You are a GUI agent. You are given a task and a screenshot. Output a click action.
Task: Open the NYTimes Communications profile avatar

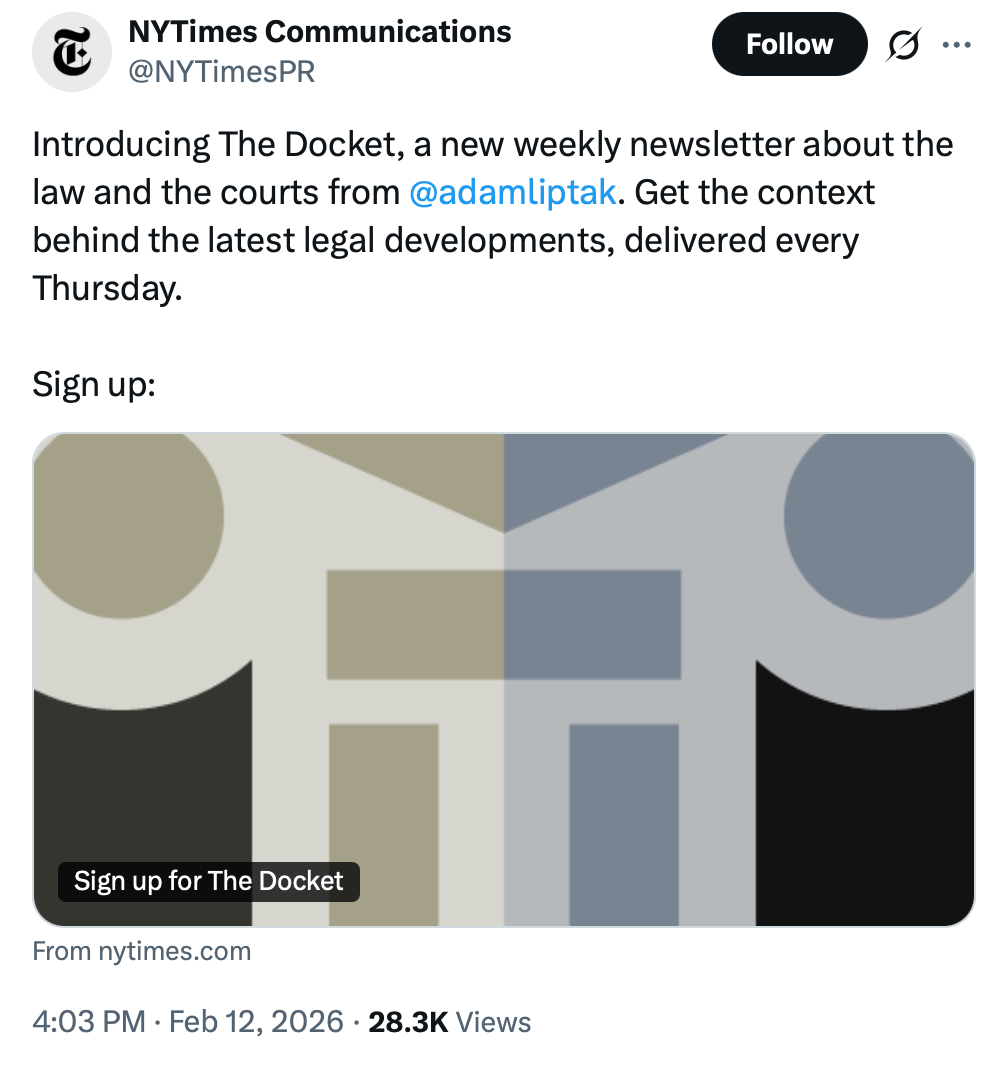71,52
